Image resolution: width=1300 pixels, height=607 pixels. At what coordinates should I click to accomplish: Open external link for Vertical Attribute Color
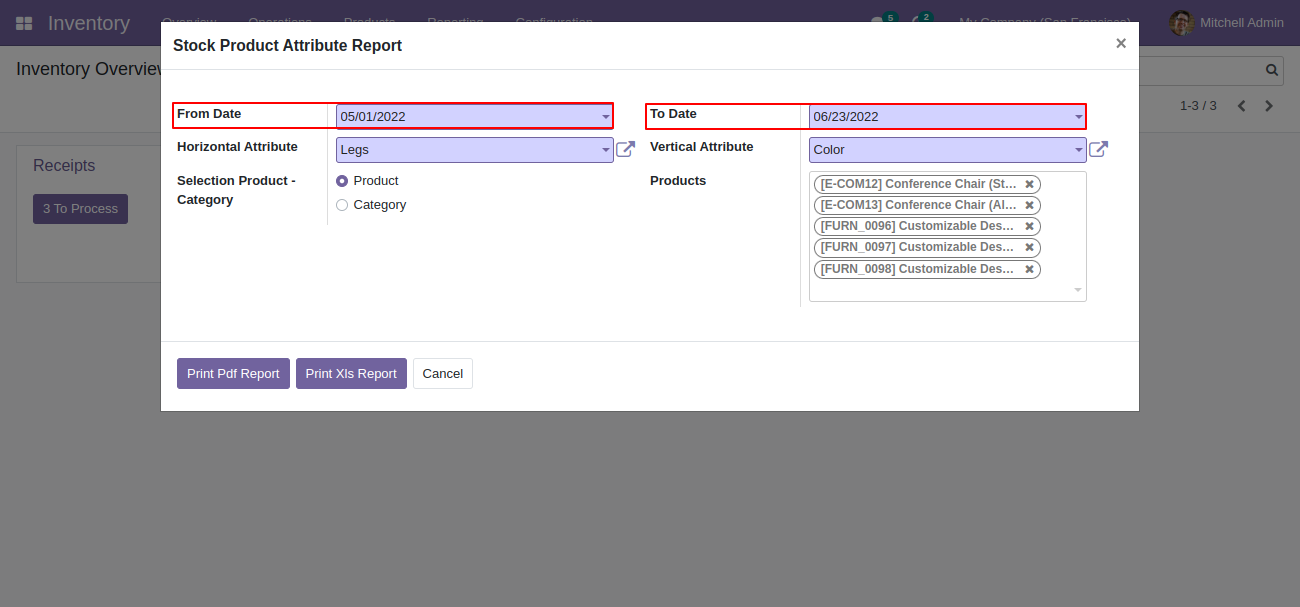(x=1098, y=150)
